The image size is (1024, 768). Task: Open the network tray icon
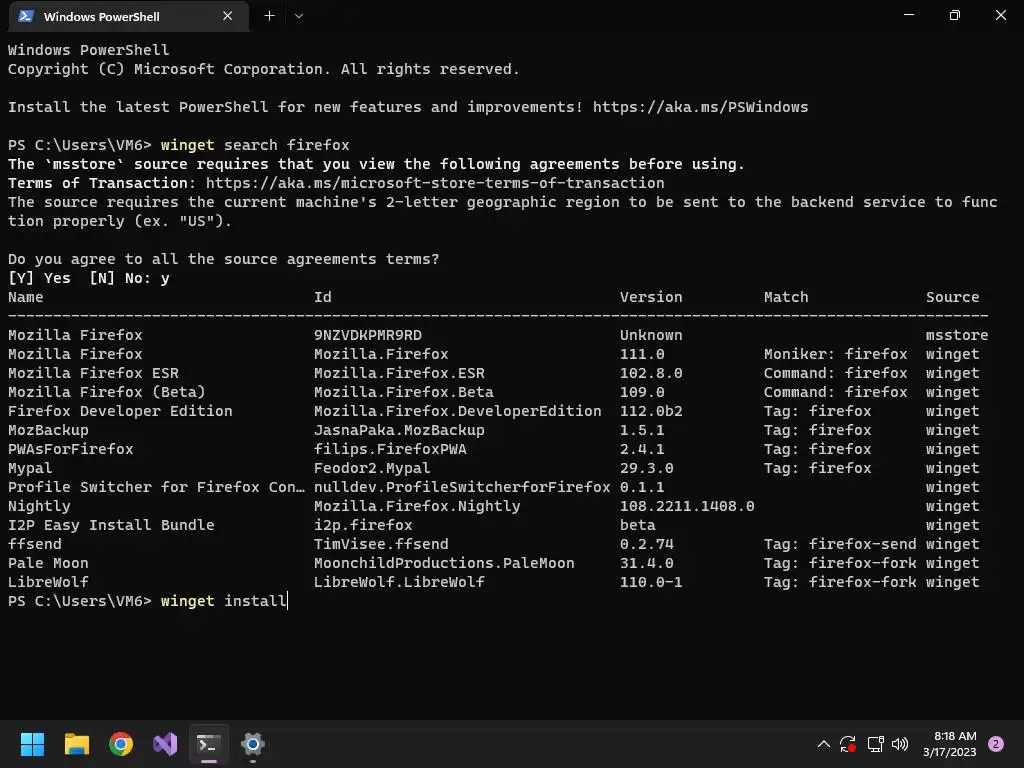875,744
